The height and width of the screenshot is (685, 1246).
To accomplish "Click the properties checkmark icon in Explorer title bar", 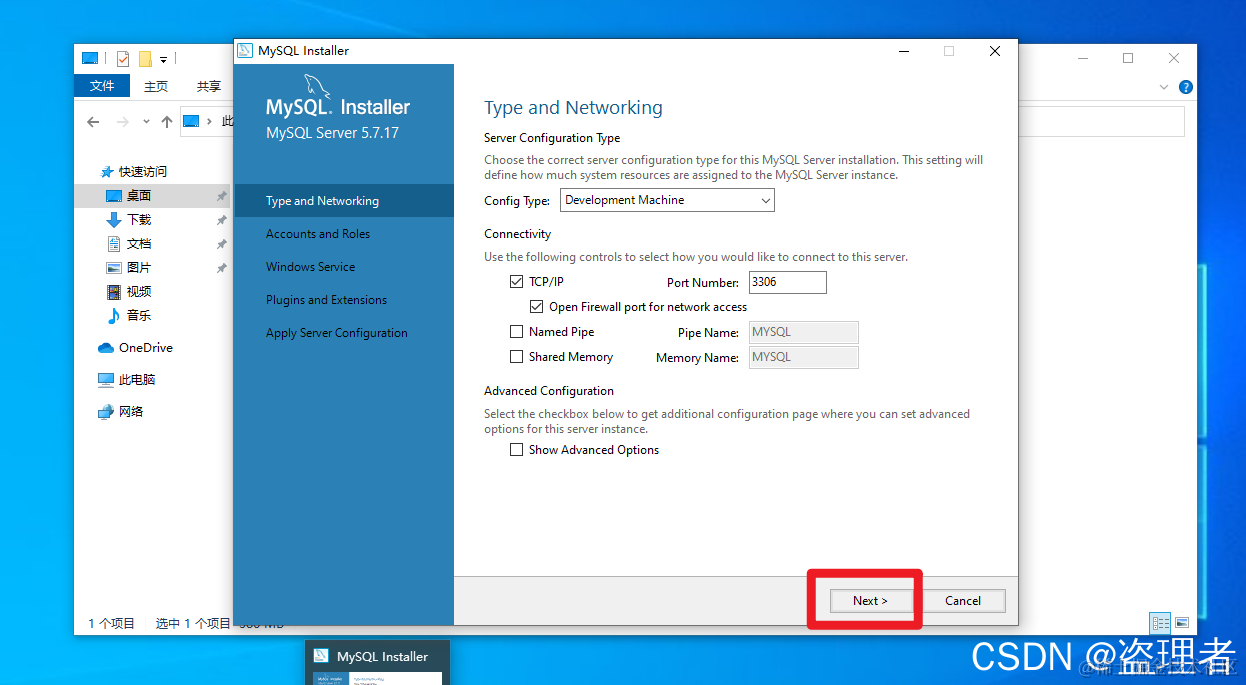I will [123, 59].
